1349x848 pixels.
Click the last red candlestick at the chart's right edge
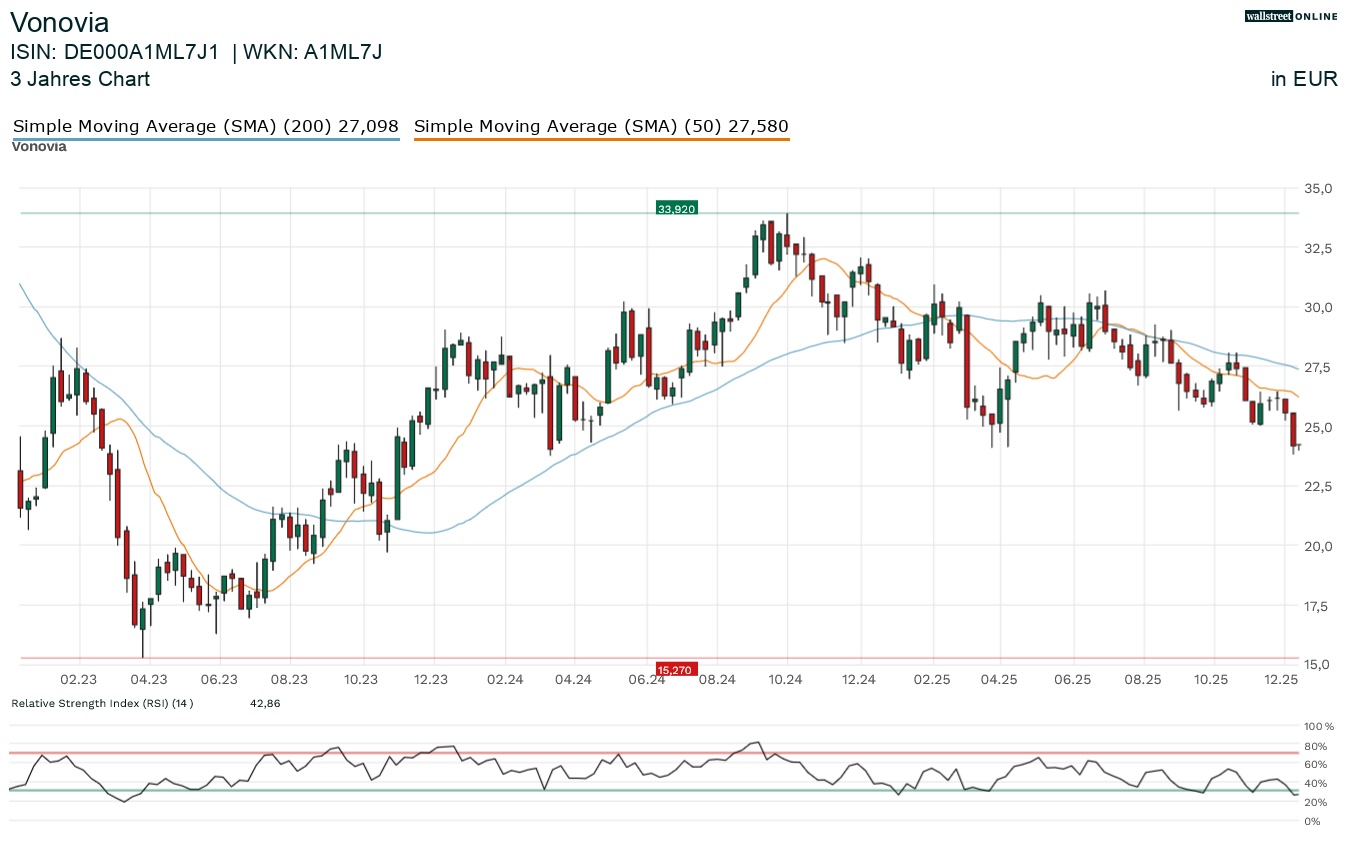1294,429
